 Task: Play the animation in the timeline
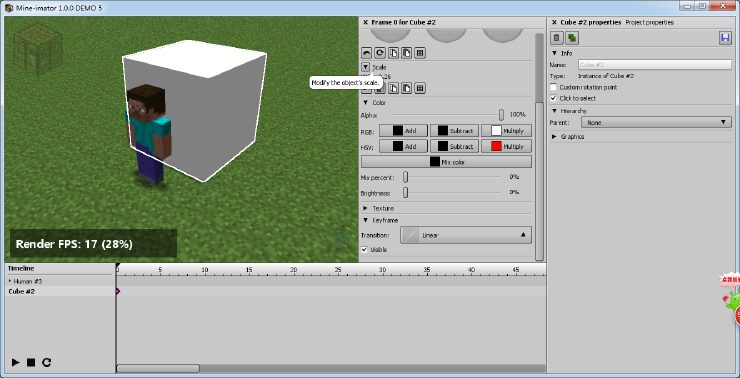click(x=16, y=362)
